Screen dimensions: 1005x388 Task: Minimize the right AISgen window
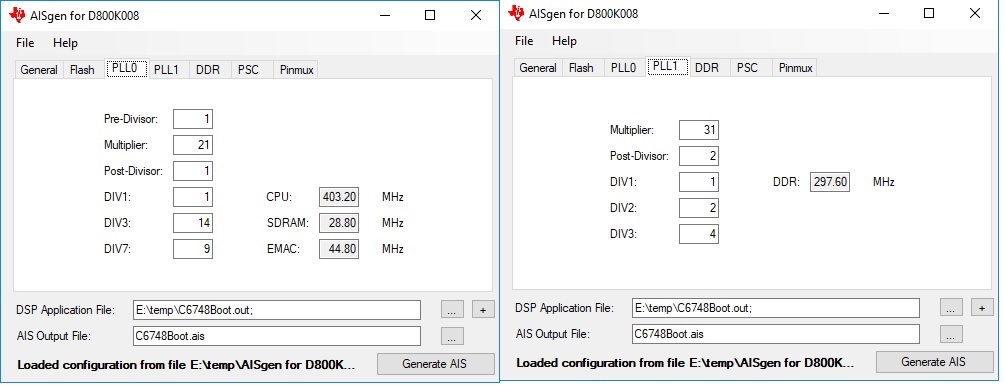point(884,13)
